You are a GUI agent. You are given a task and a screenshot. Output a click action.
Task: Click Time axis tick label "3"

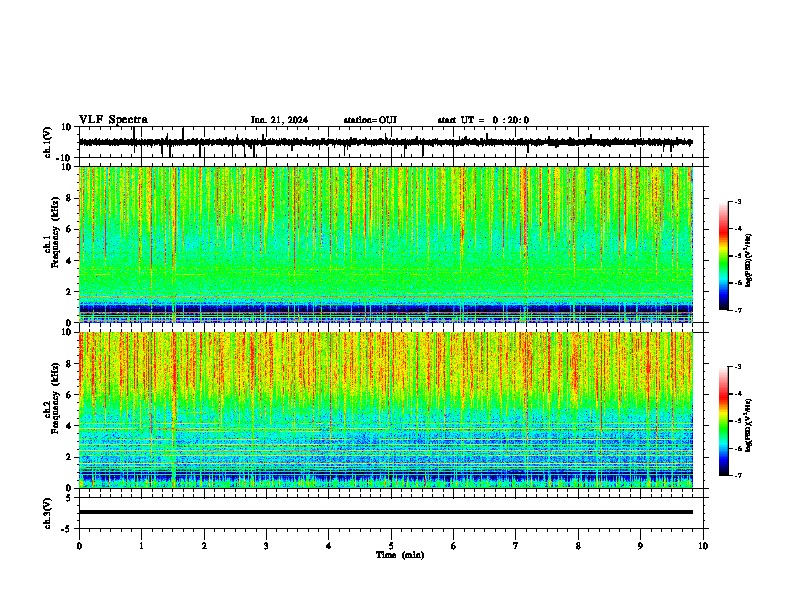(266, 546)
